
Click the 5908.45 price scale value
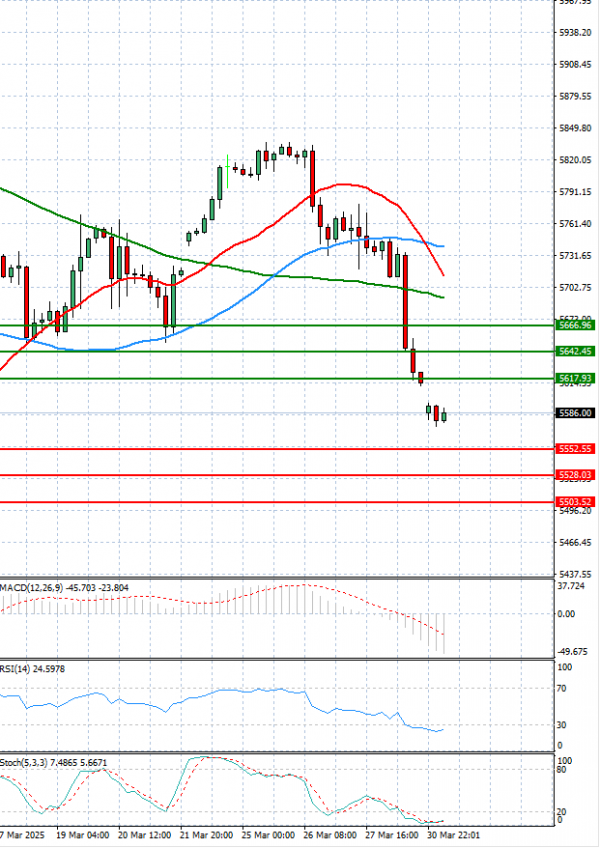click(x=575, y=64)
